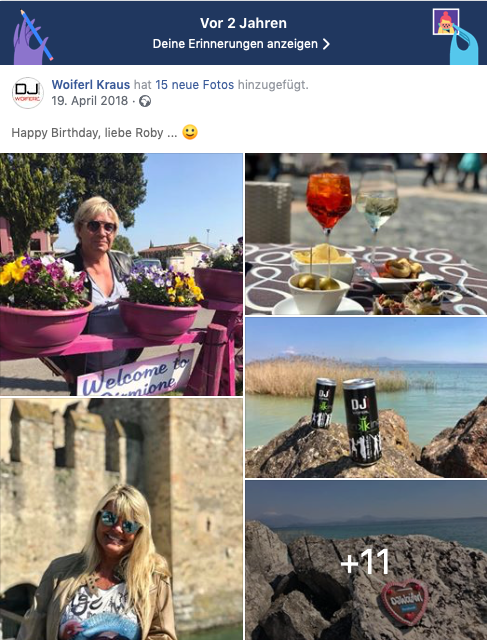Image resolution: width=487 pixels, height=640 pixels.
Task: Click the Happy Birthday liebe Roby text
Action: click(94, 133)
